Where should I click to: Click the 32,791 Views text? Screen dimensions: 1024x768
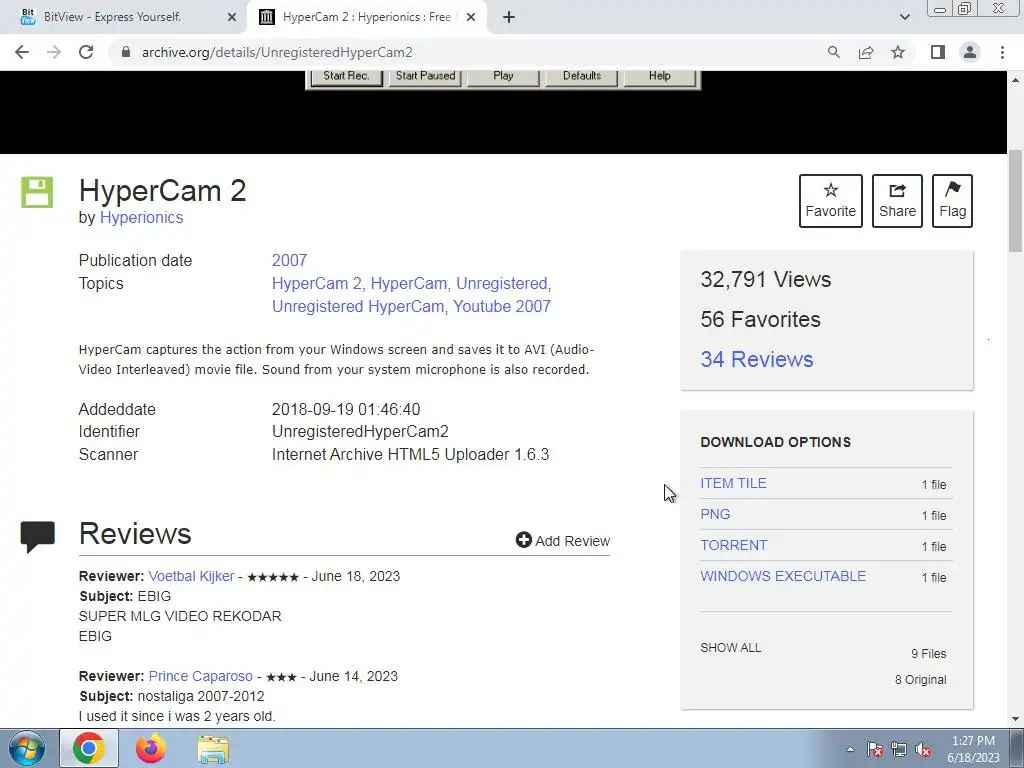(765, 280)
